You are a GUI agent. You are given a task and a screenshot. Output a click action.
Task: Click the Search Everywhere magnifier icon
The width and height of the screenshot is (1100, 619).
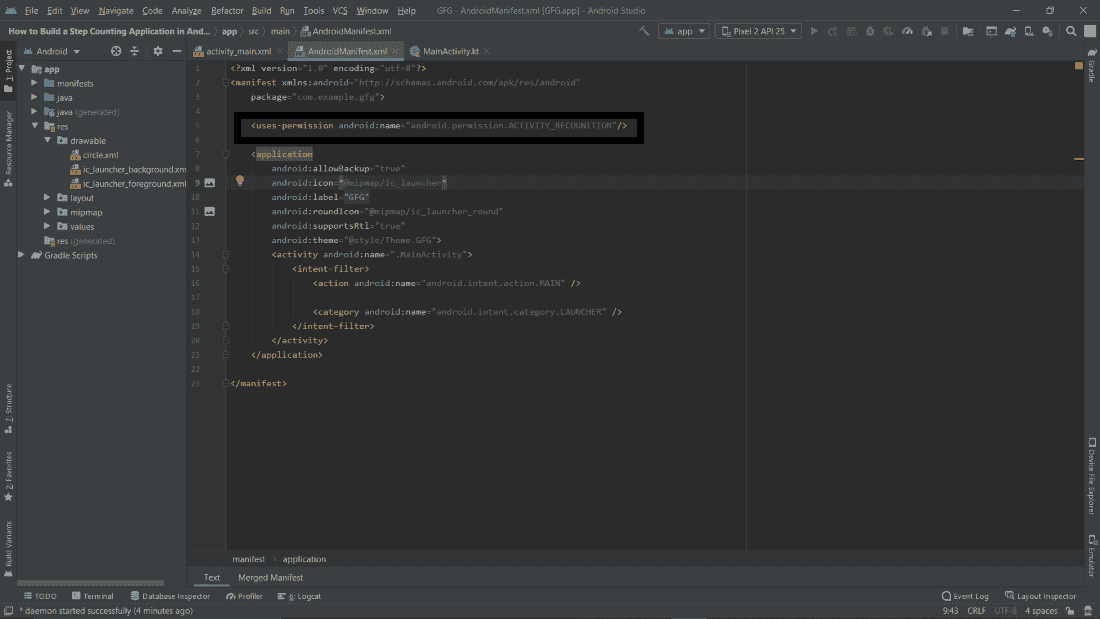(x=1071, y=31)
